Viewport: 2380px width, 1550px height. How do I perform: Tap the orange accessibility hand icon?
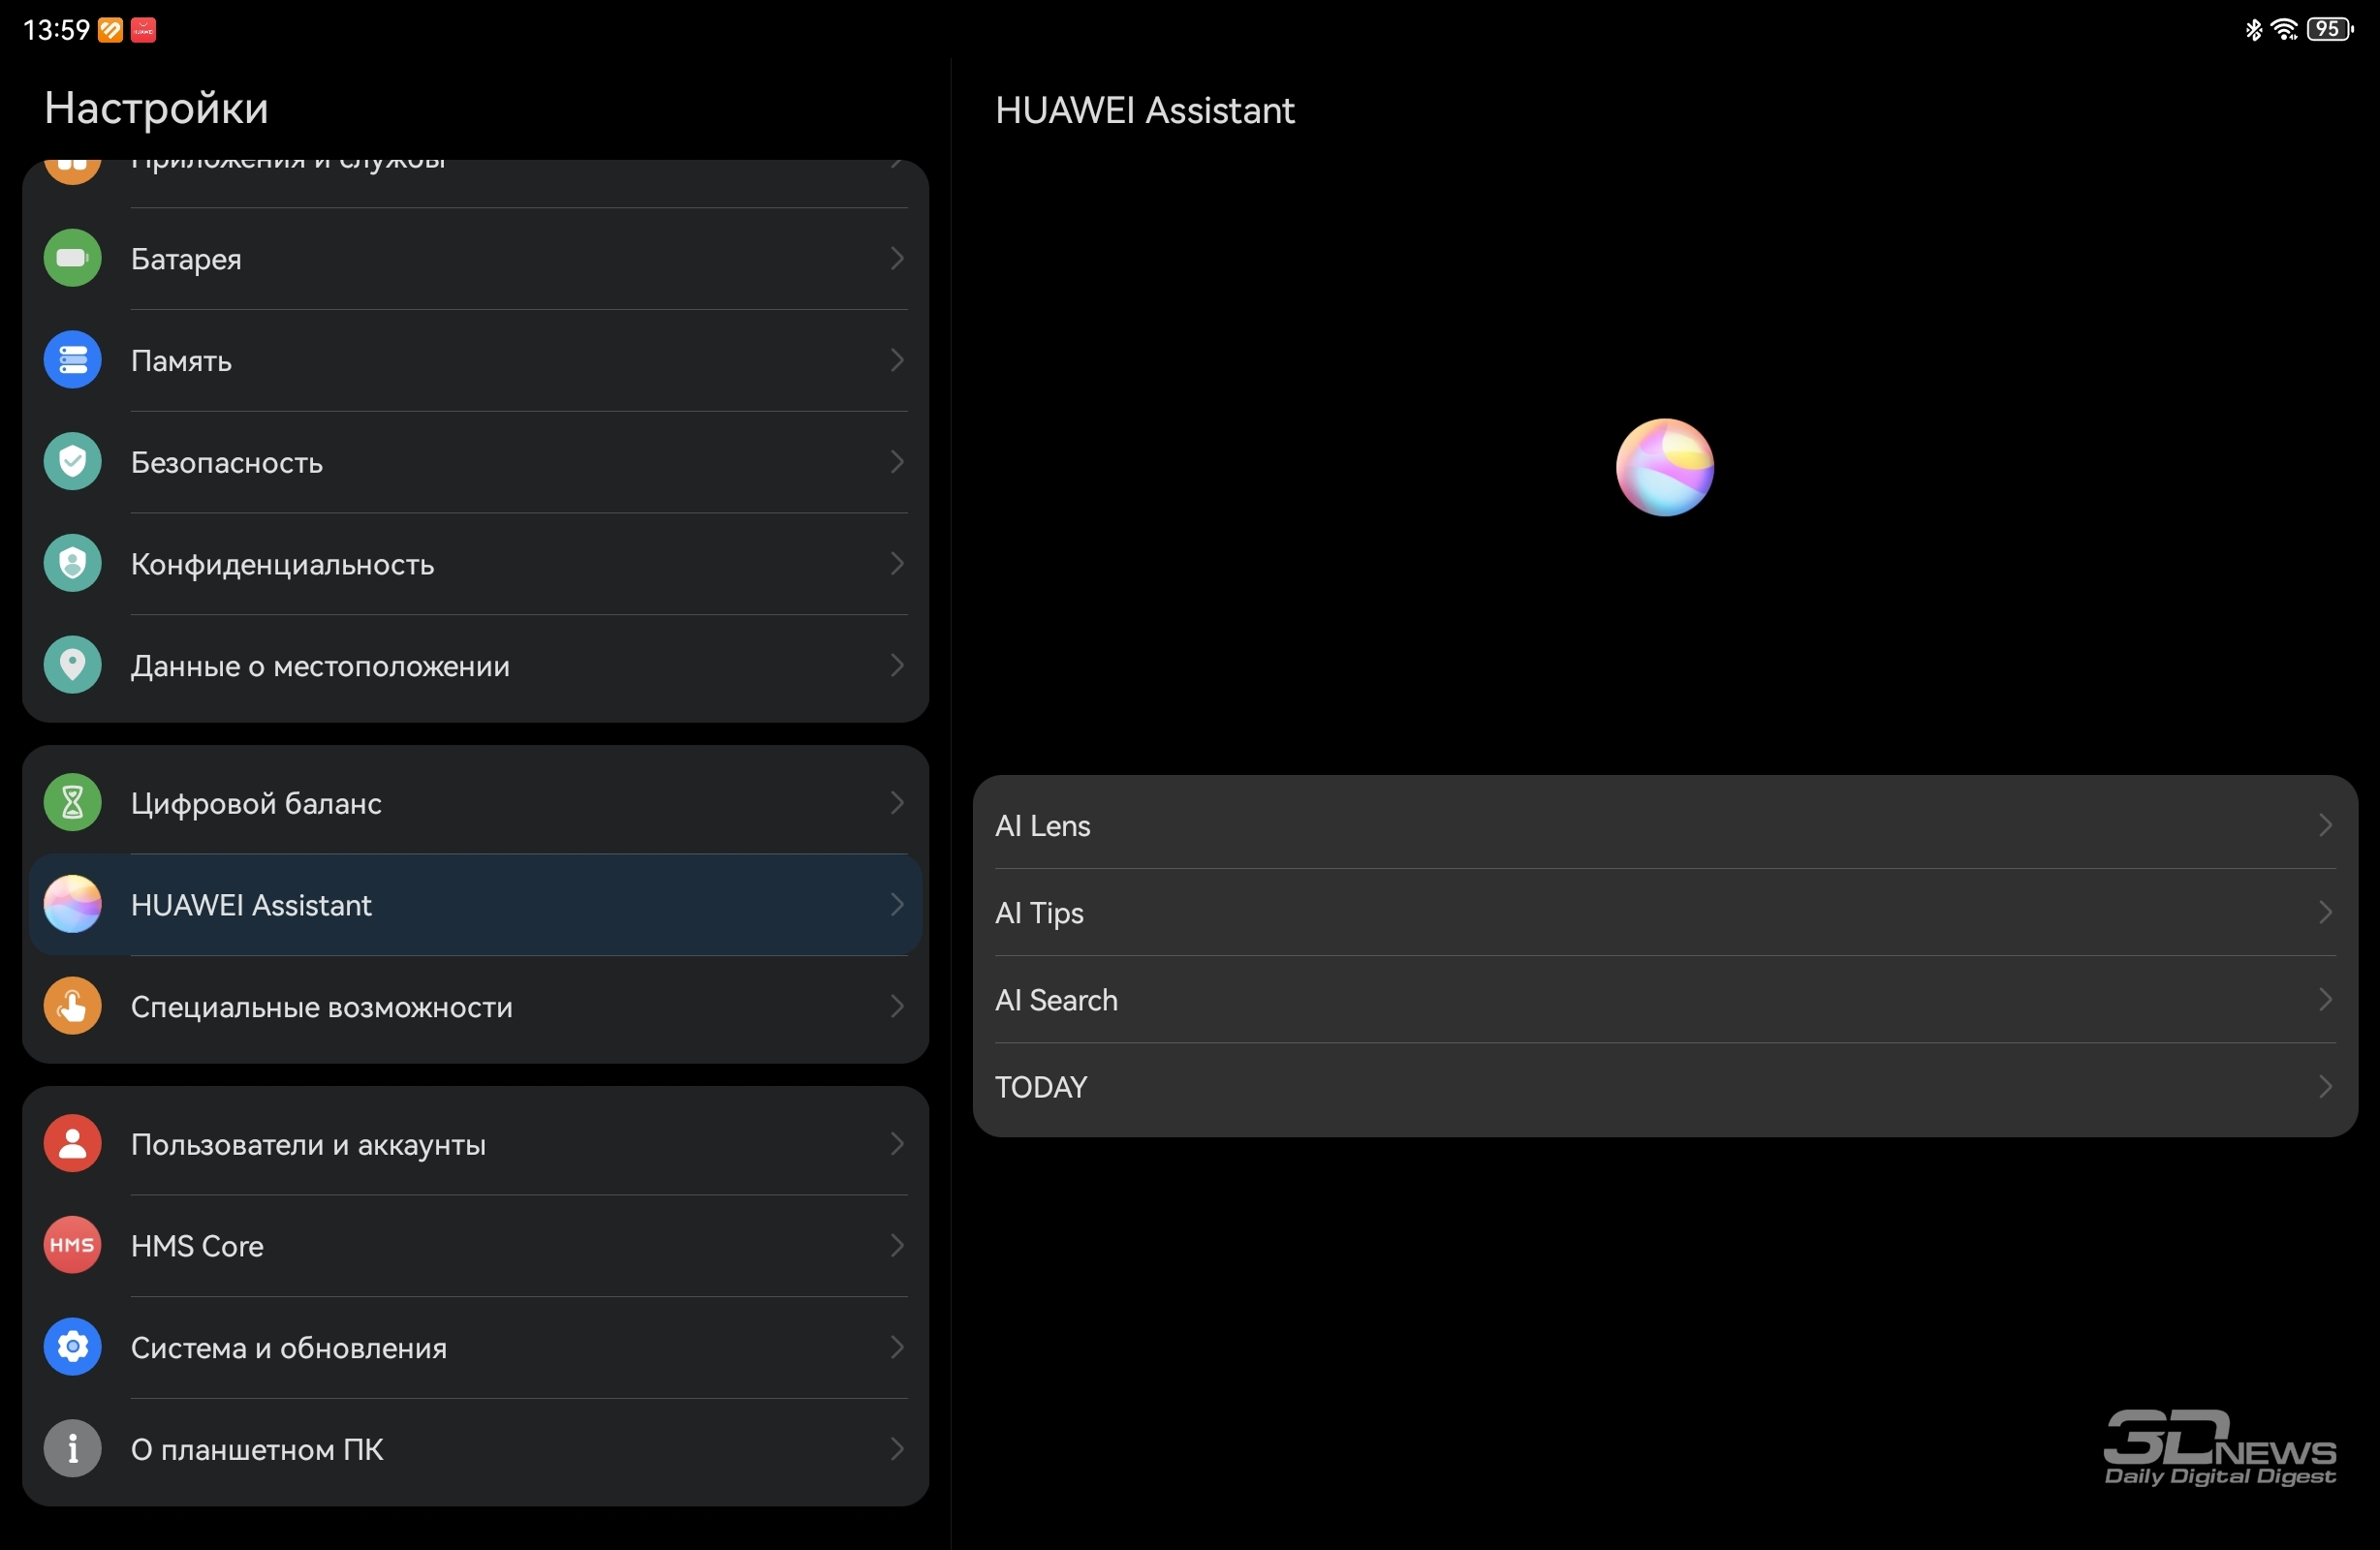click(72, 1006)
